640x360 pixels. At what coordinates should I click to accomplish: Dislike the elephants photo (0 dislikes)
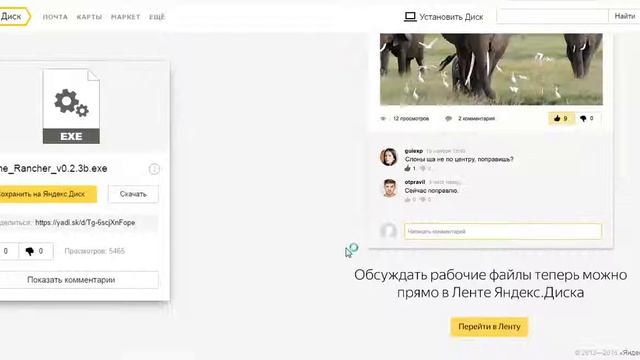tap(587, 118)
